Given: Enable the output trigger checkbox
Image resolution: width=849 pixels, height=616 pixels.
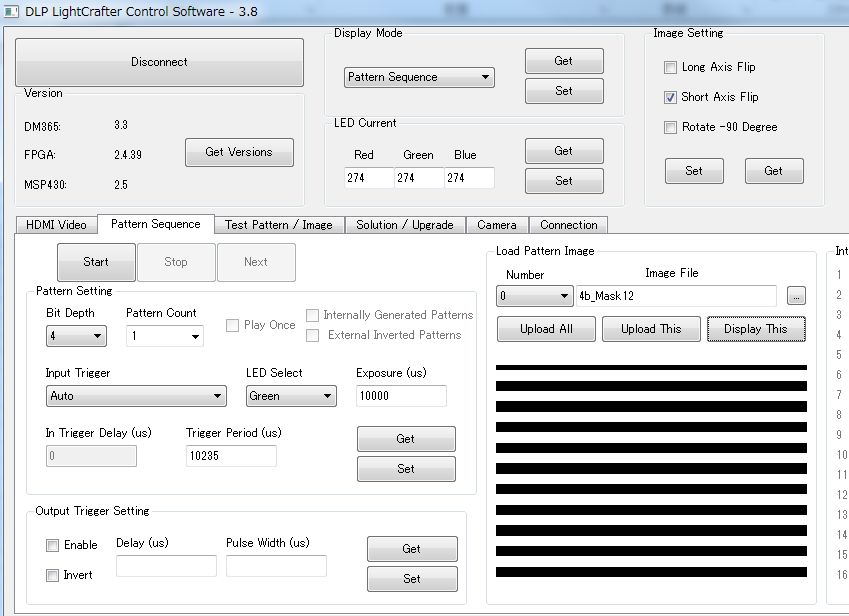Looking at the screenshot, I should pos(53,545).
